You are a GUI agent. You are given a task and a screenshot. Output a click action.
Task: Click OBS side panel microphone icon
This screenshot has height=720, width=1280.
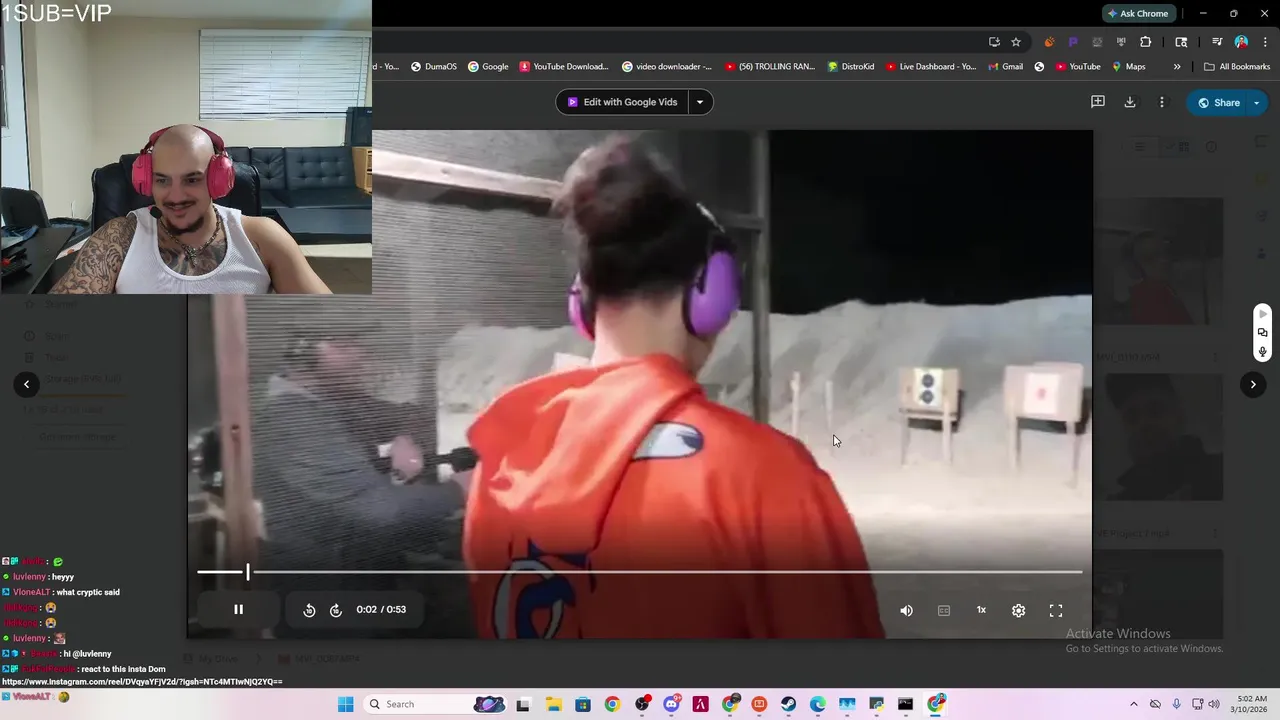(1262, 351)
